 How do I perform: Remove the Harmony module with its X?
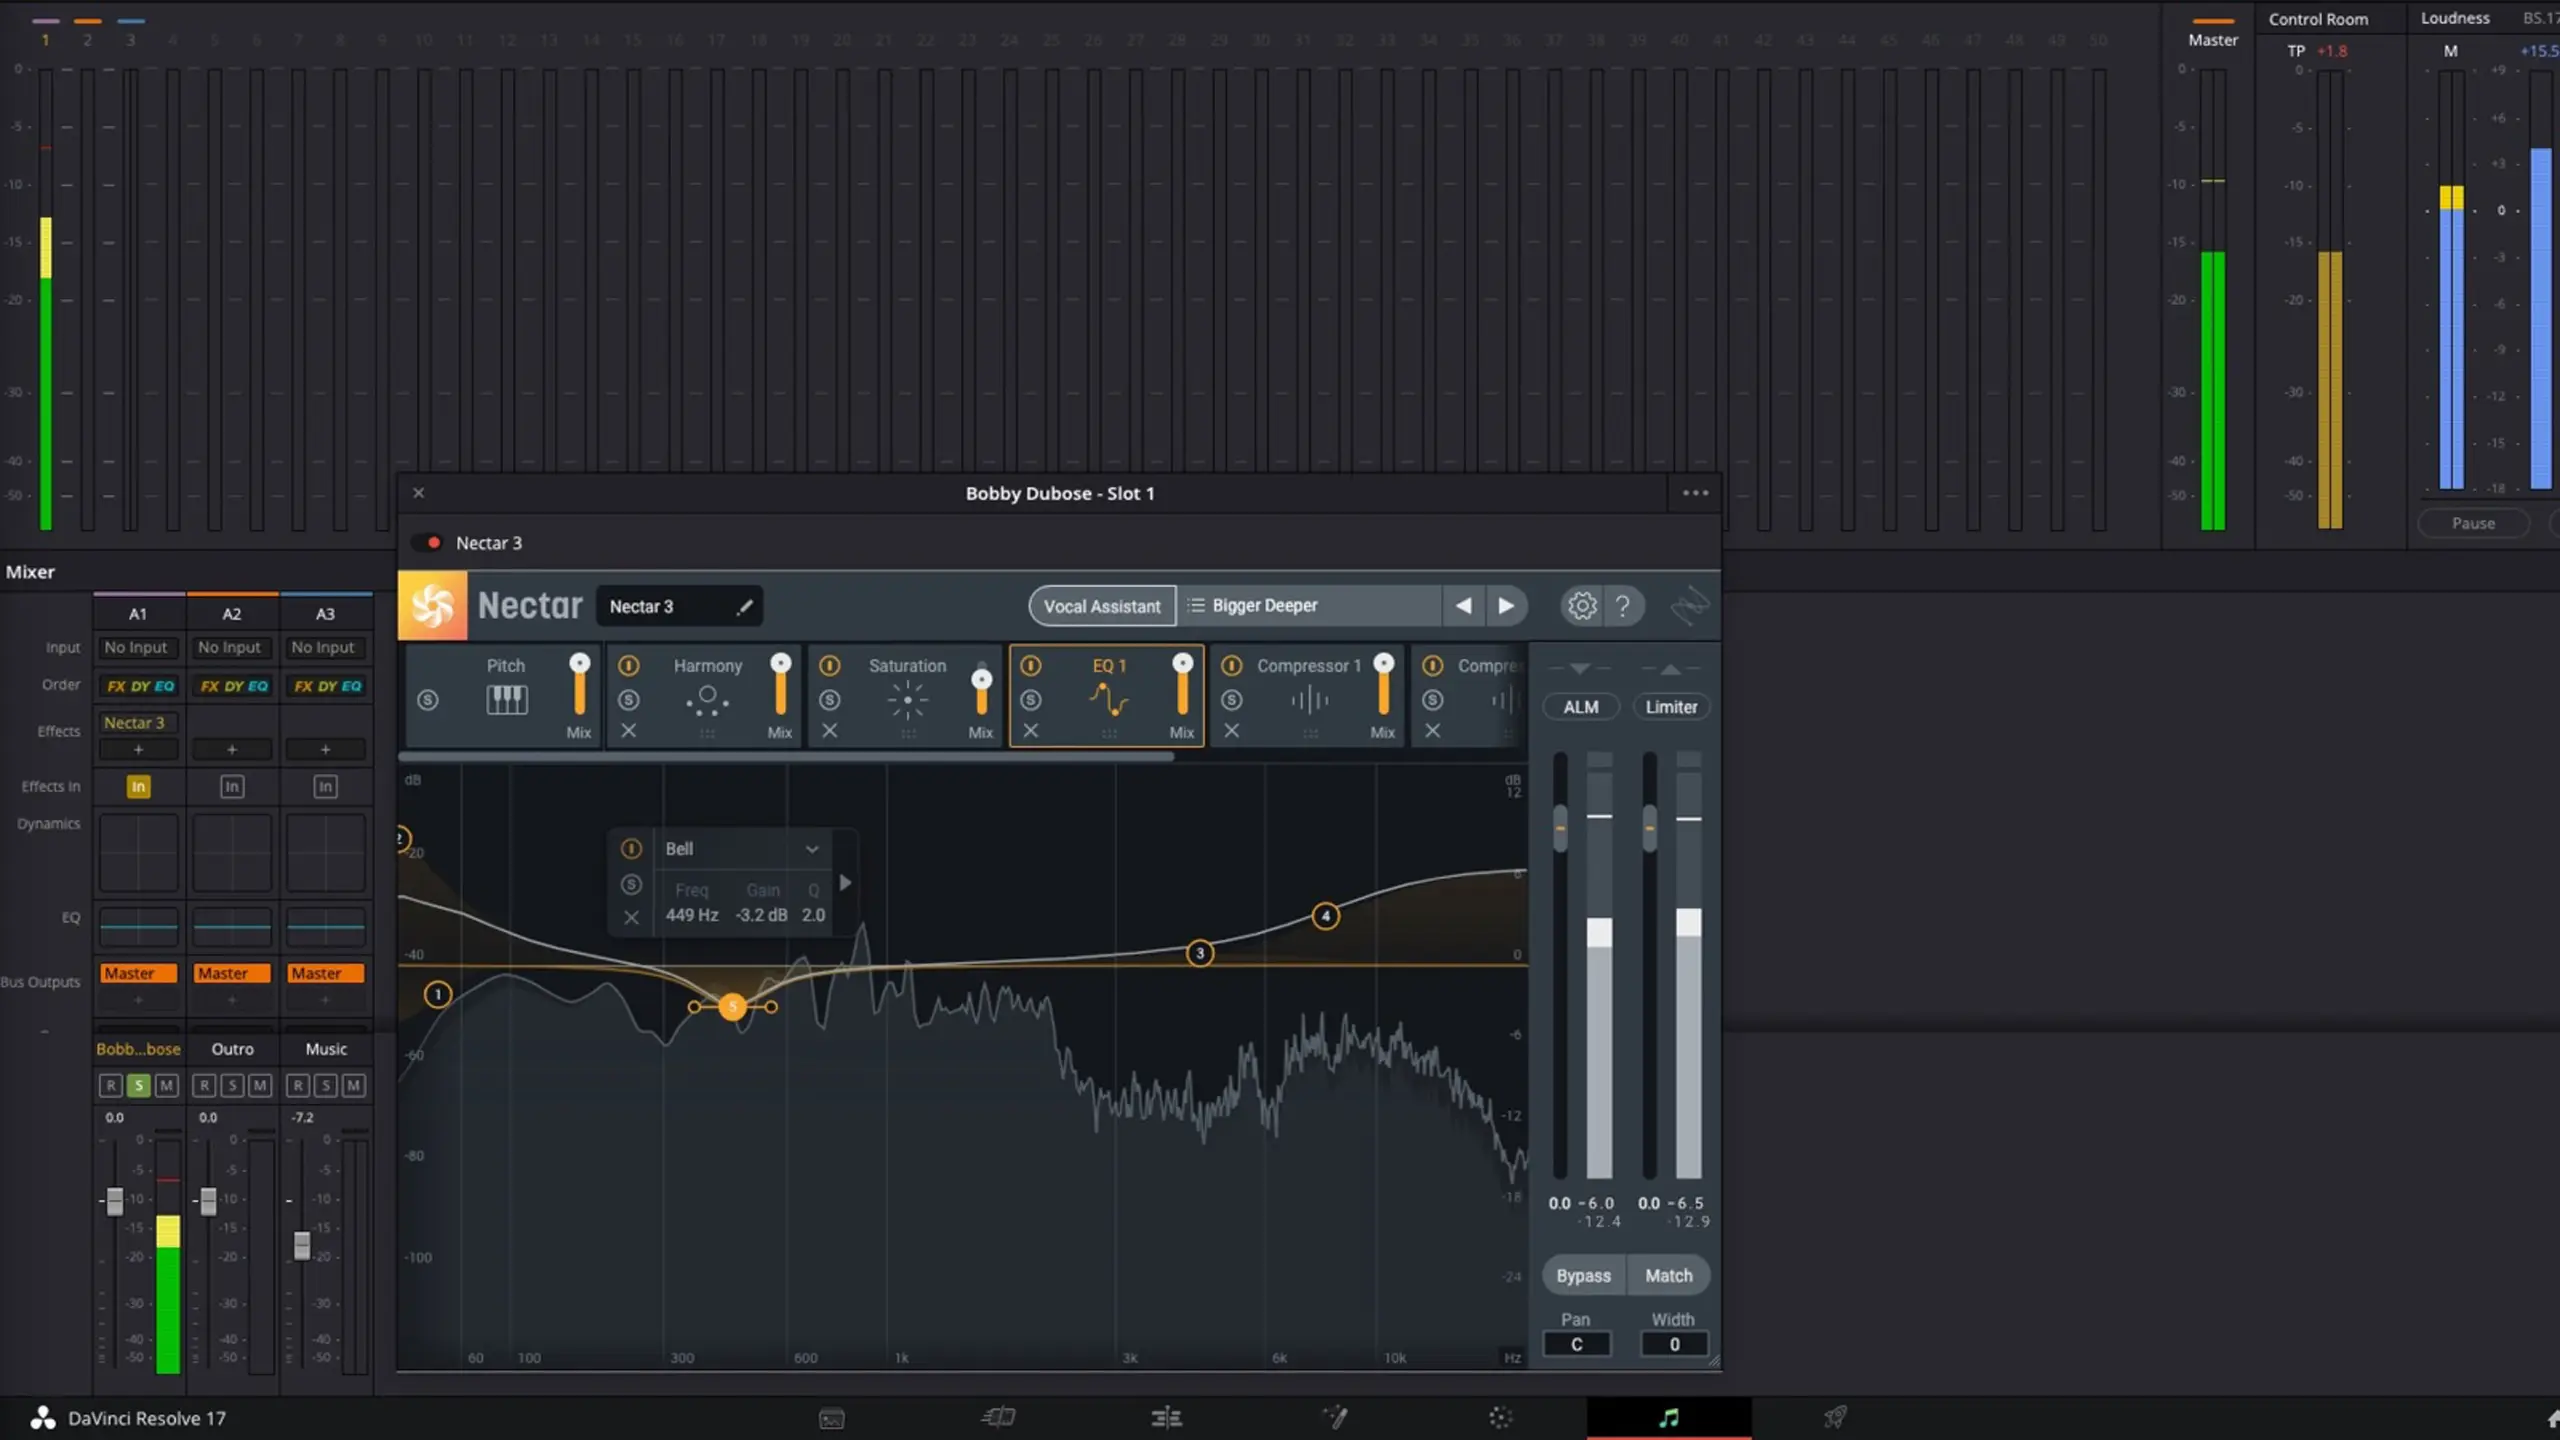pyautogui.click(x=629, y=731)
